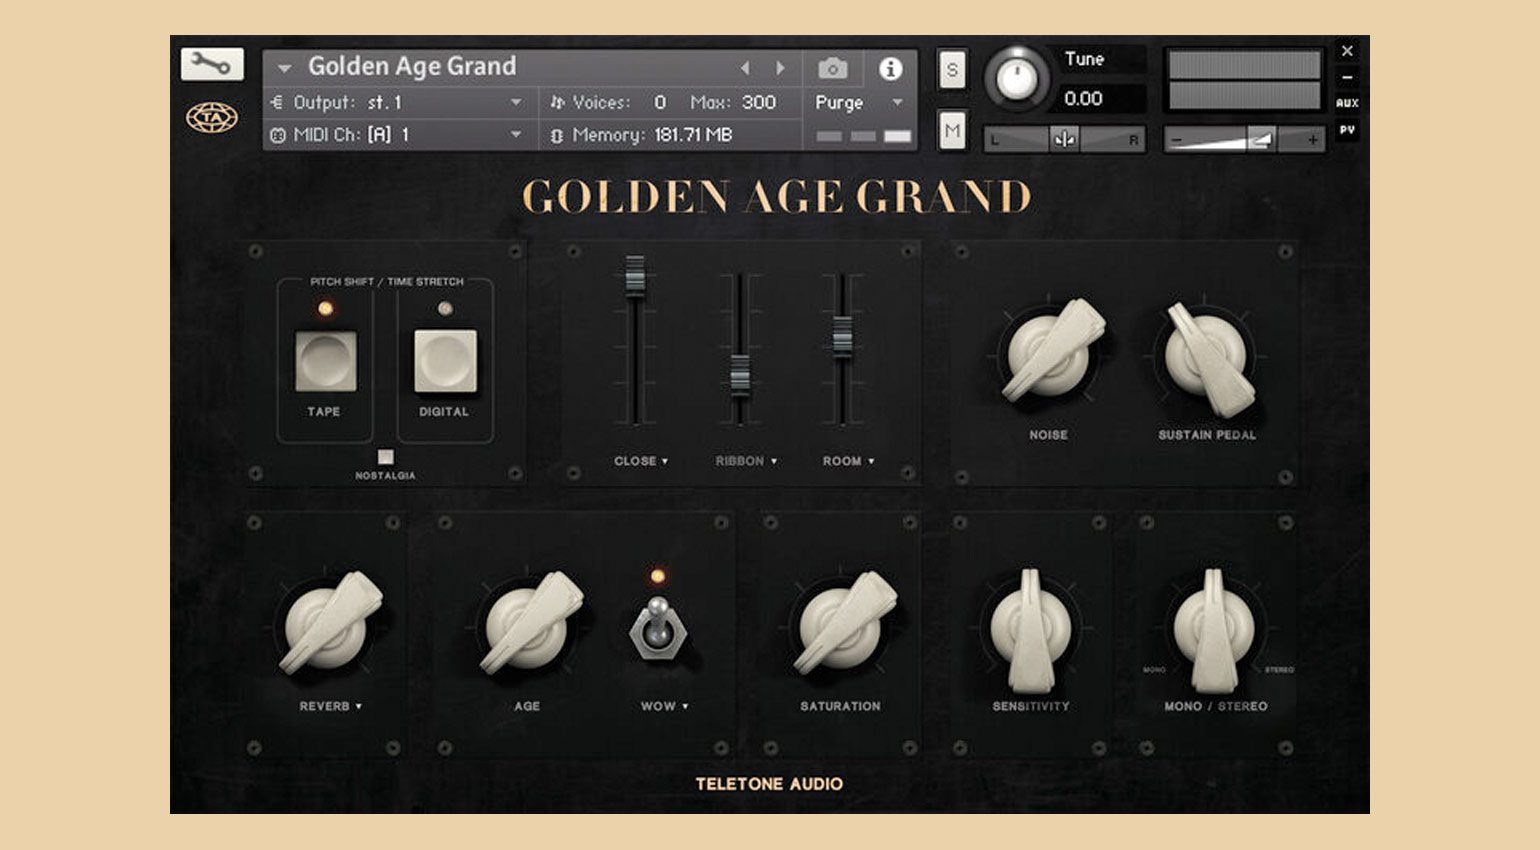The image size is (1540, 850).
Task: Click the MONO / STEREO knob
Action: click(x=1214, y=630)
